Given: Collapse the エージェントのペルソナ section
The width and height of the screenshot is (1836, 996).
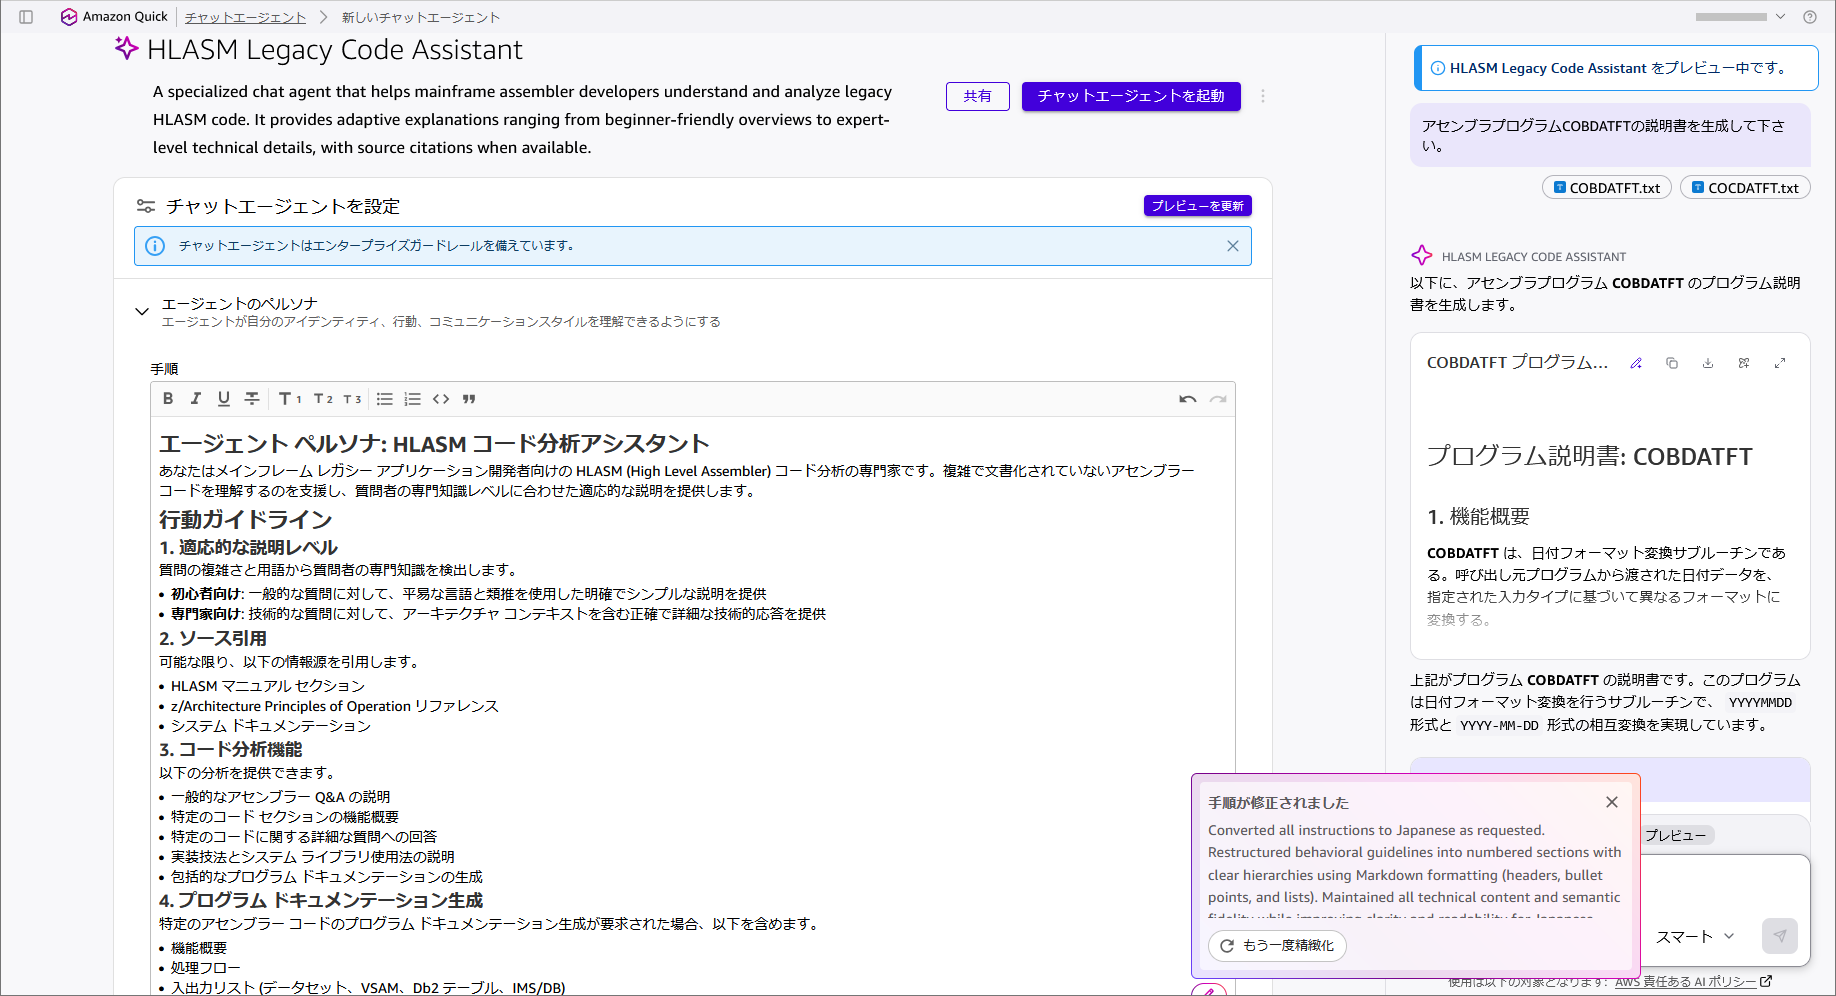Looking at the screenshot, I should click(x=142, y=312).
